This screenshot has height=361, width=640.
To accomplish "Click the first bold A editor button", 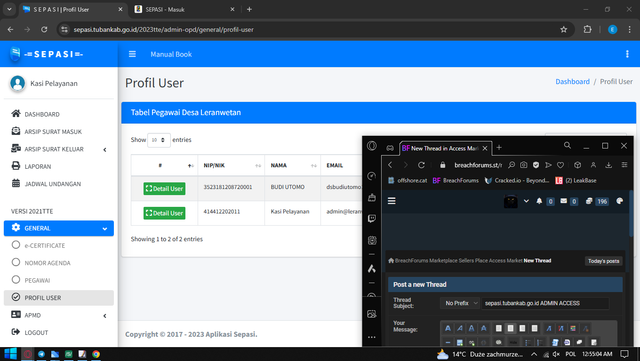I will point(448,328).
